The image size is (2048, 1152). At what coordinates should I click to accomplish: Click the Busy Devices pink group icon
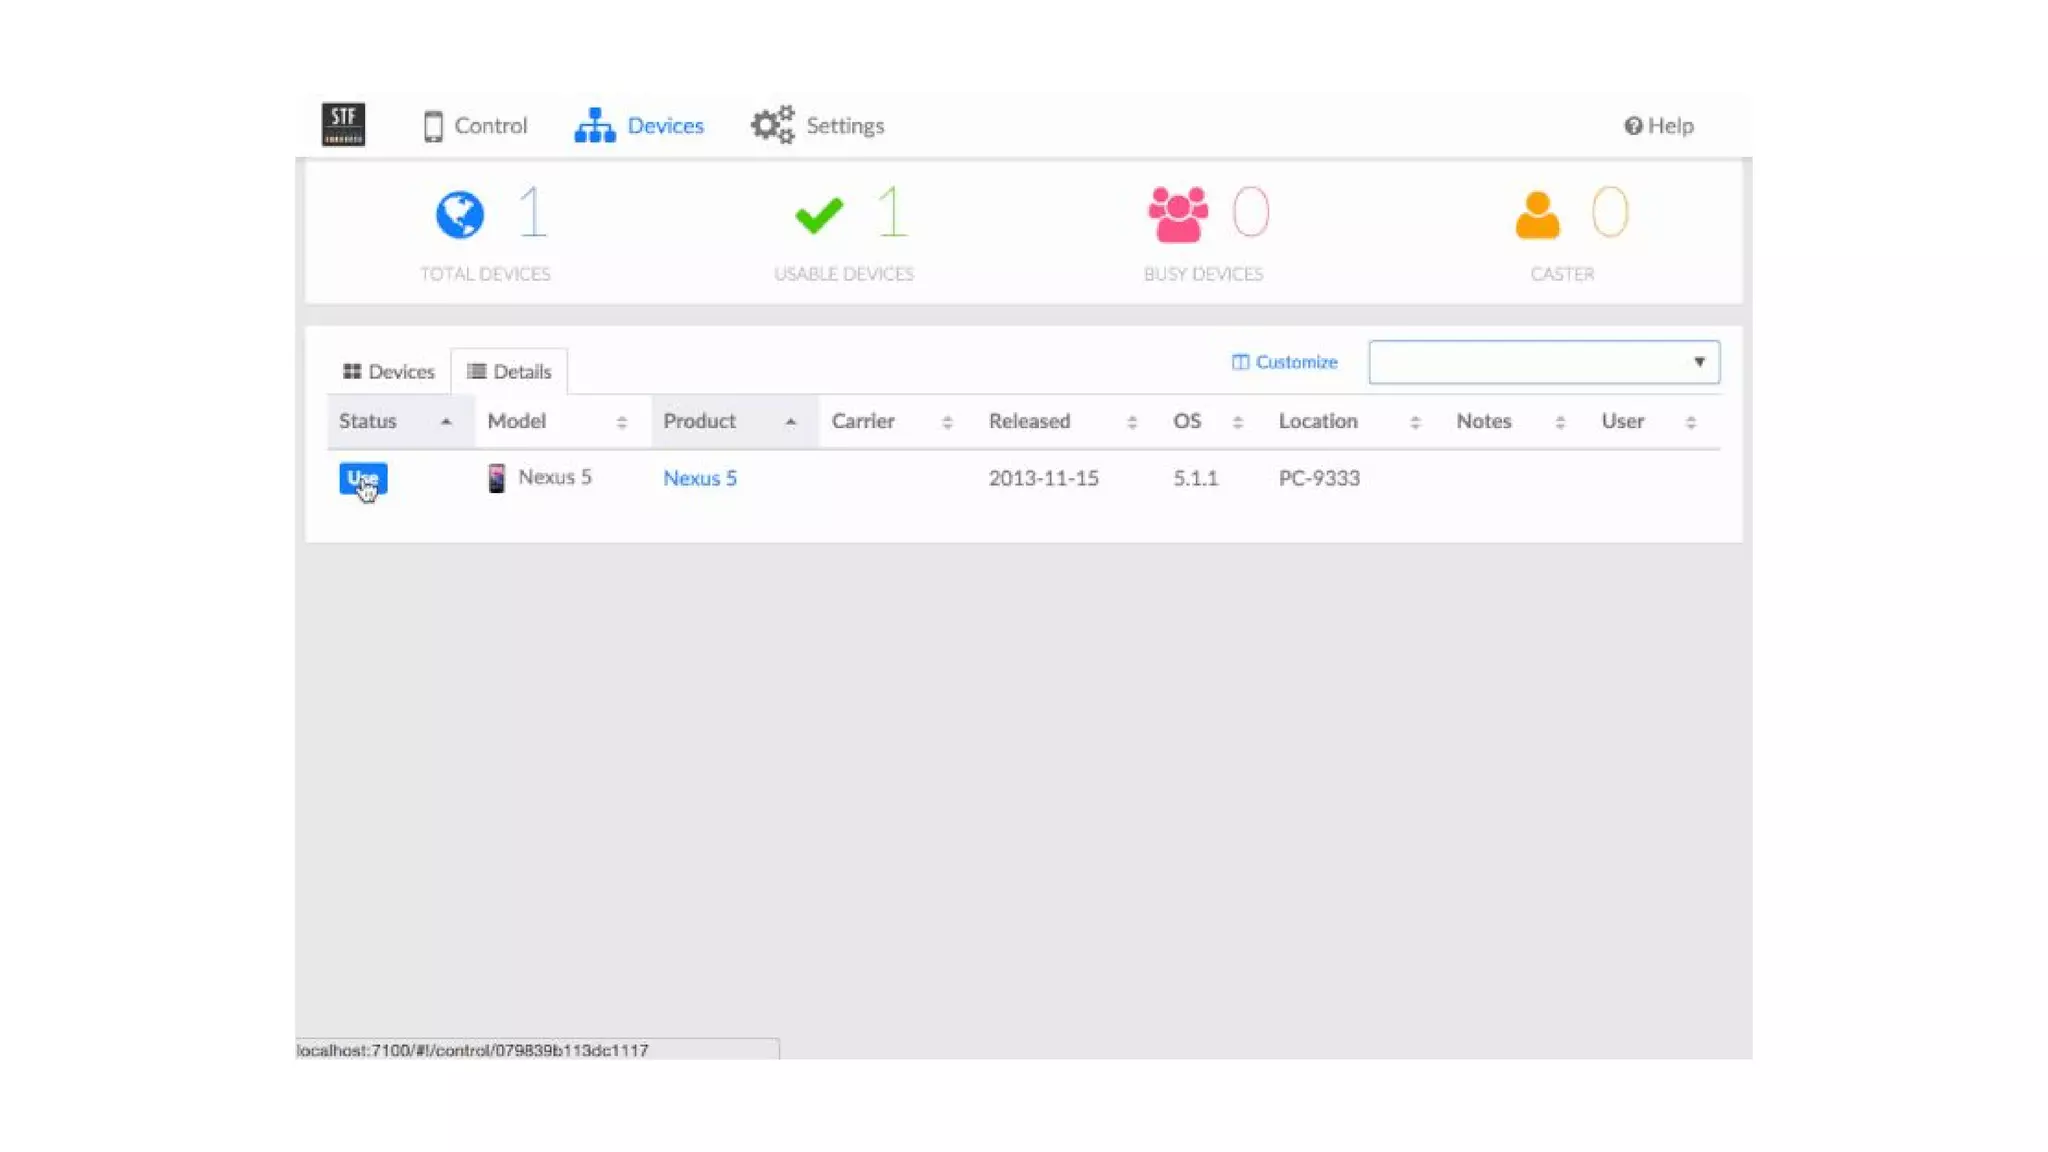click(x=1177, y=214)
